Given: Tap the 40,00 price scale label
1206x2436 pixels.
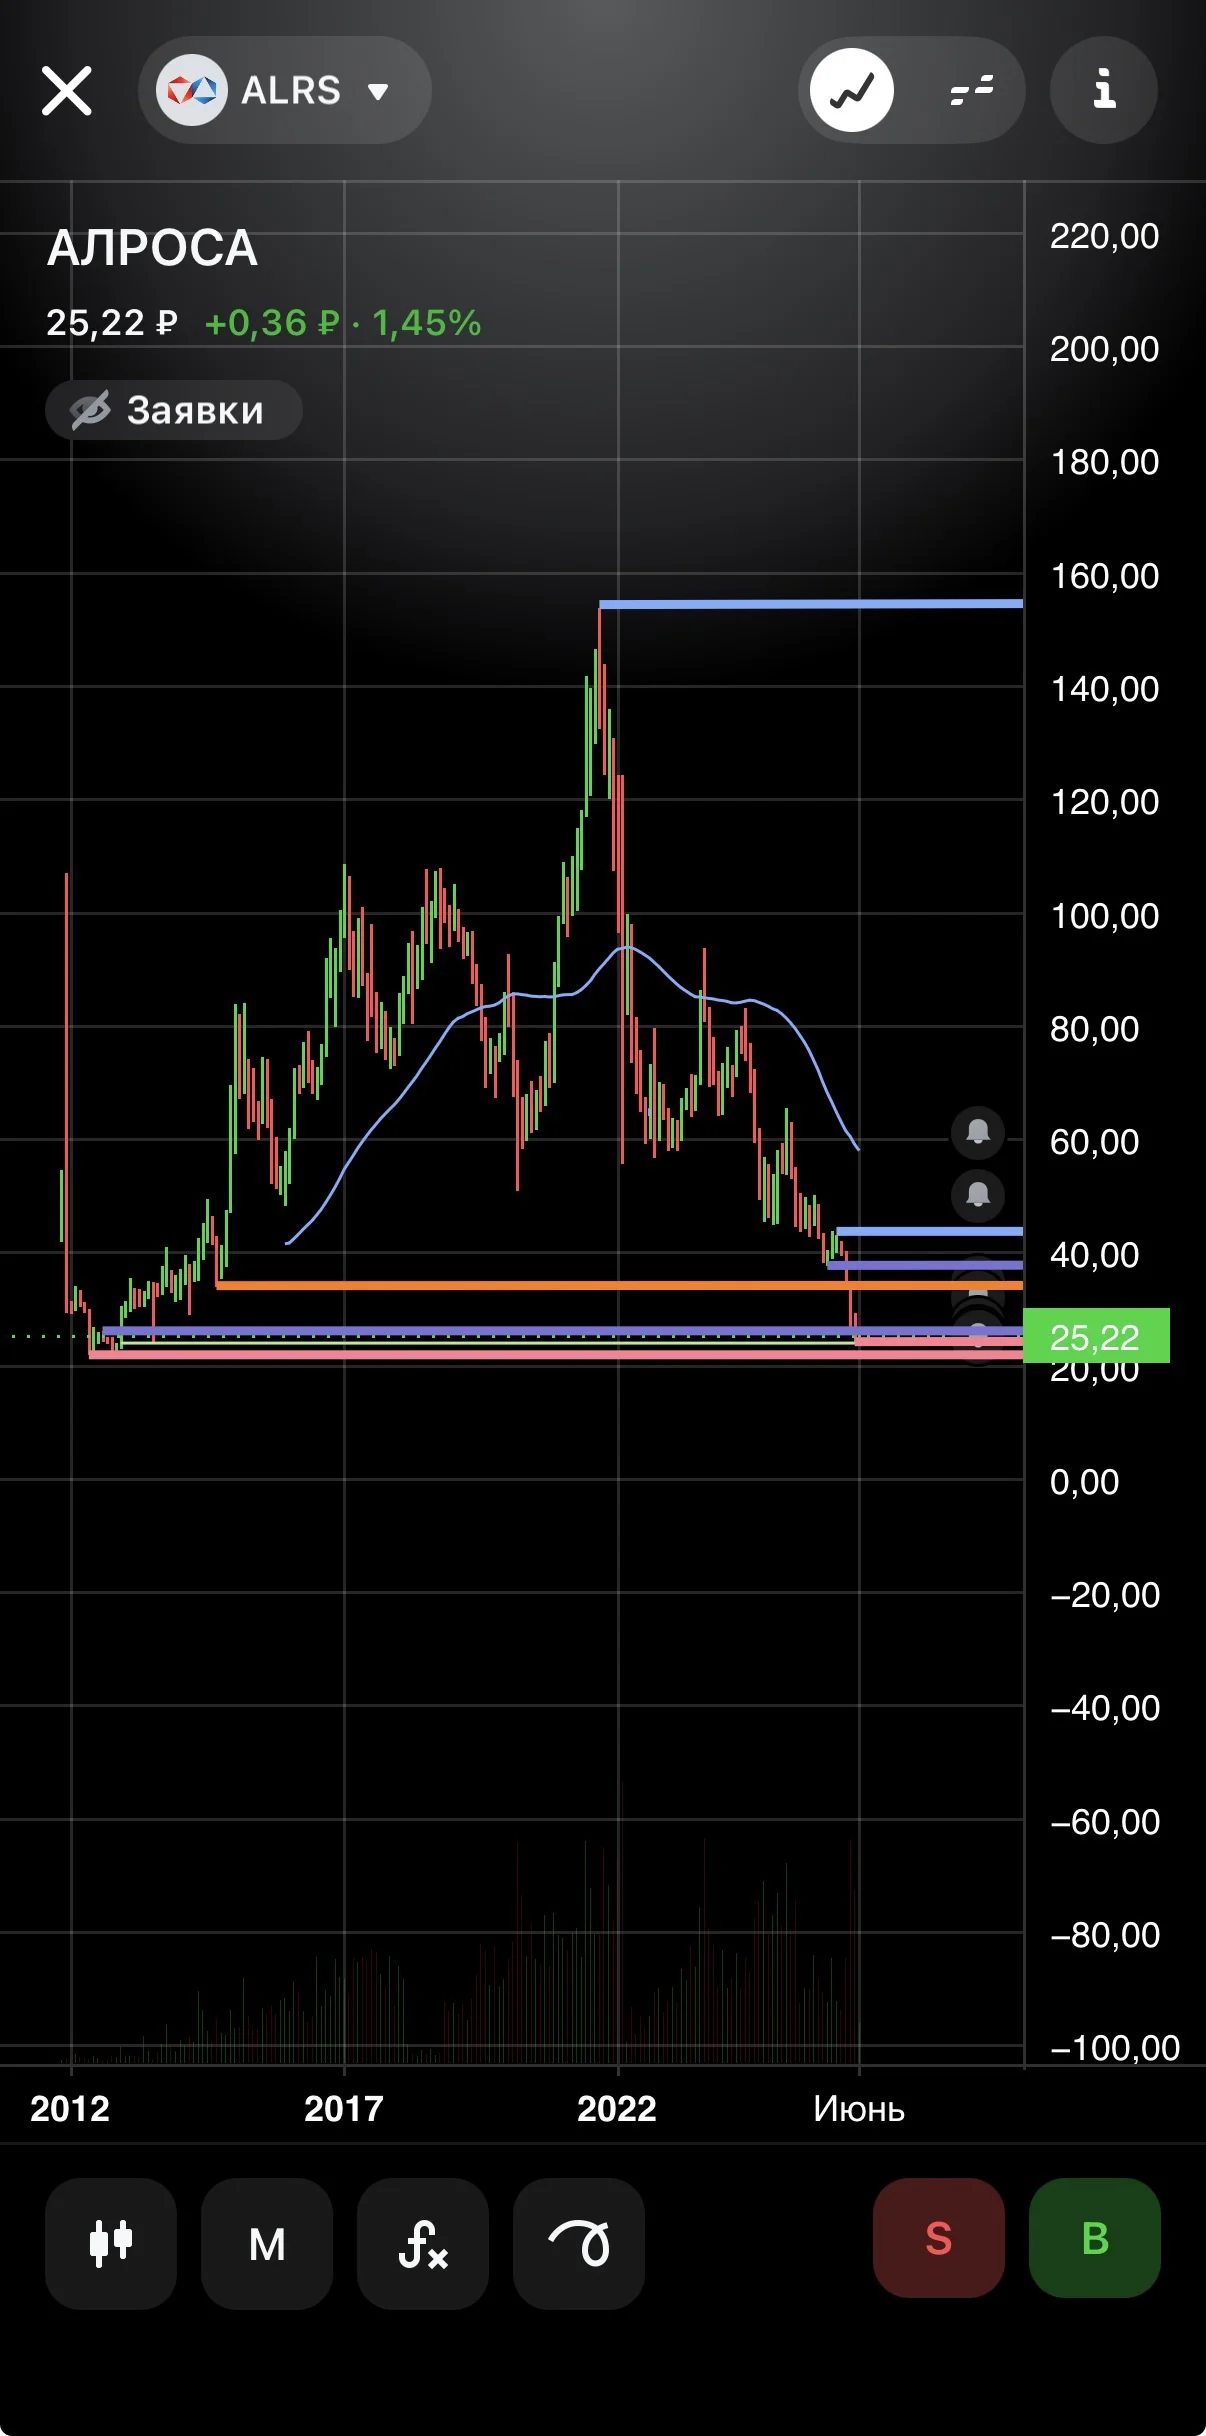Looking at the screenshot, I should click(x=1095, y=1255).
